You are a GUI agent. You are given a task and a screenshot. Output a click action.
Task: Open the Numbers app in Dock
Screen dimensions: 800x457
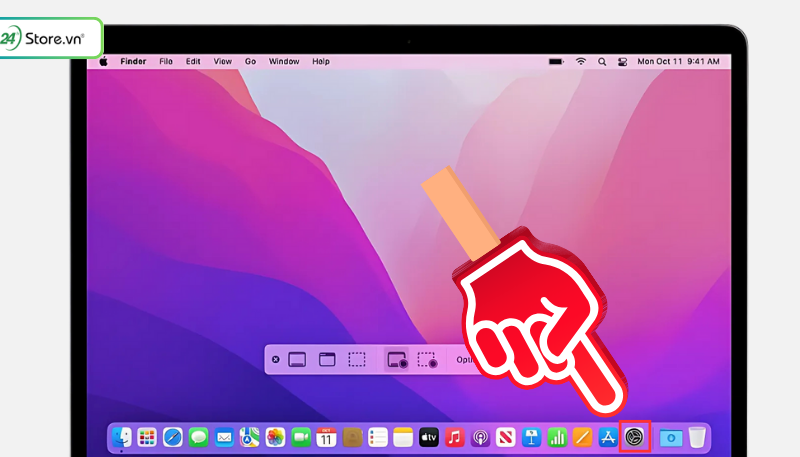[x=557, y=437]
